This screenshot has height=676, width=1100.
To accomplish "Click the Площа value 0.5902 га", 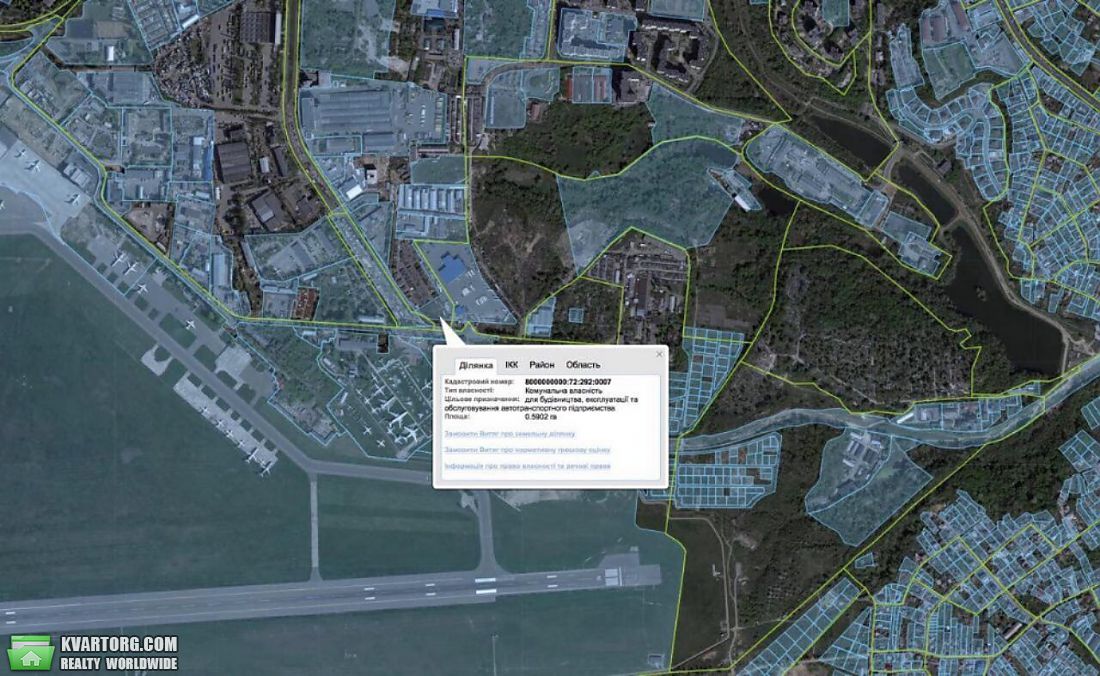I will click(x=541, y=417).
